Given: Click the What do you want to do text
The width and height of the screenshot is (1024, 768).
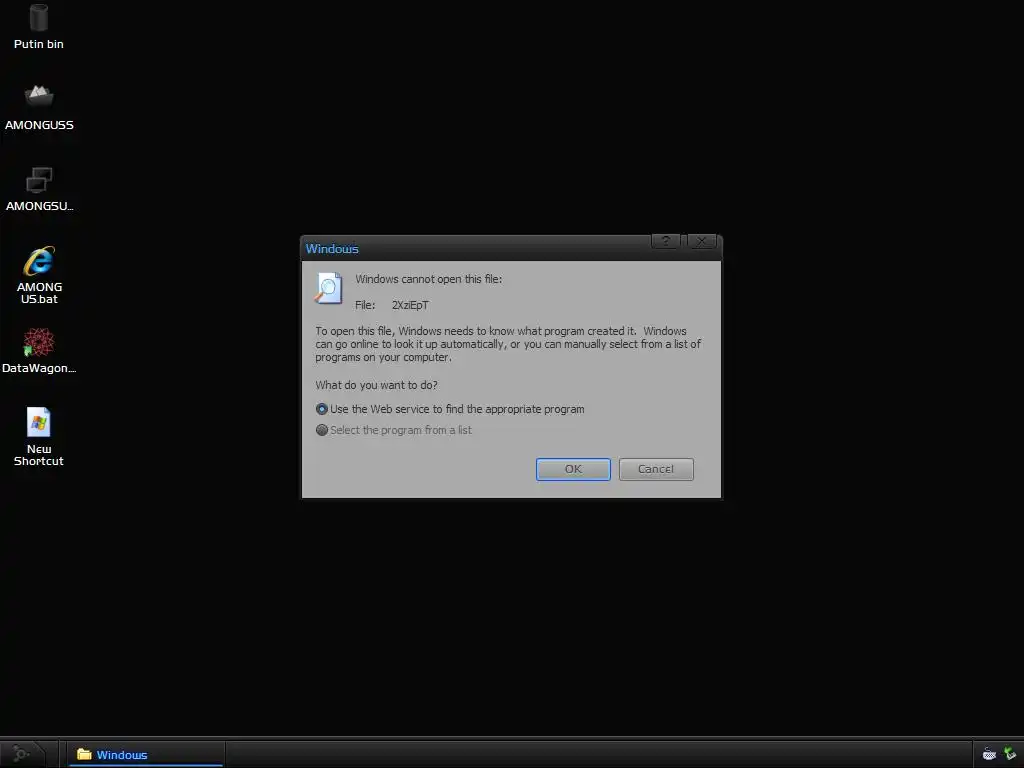Looking at the screenshot, I should click(x=376, y=385).
